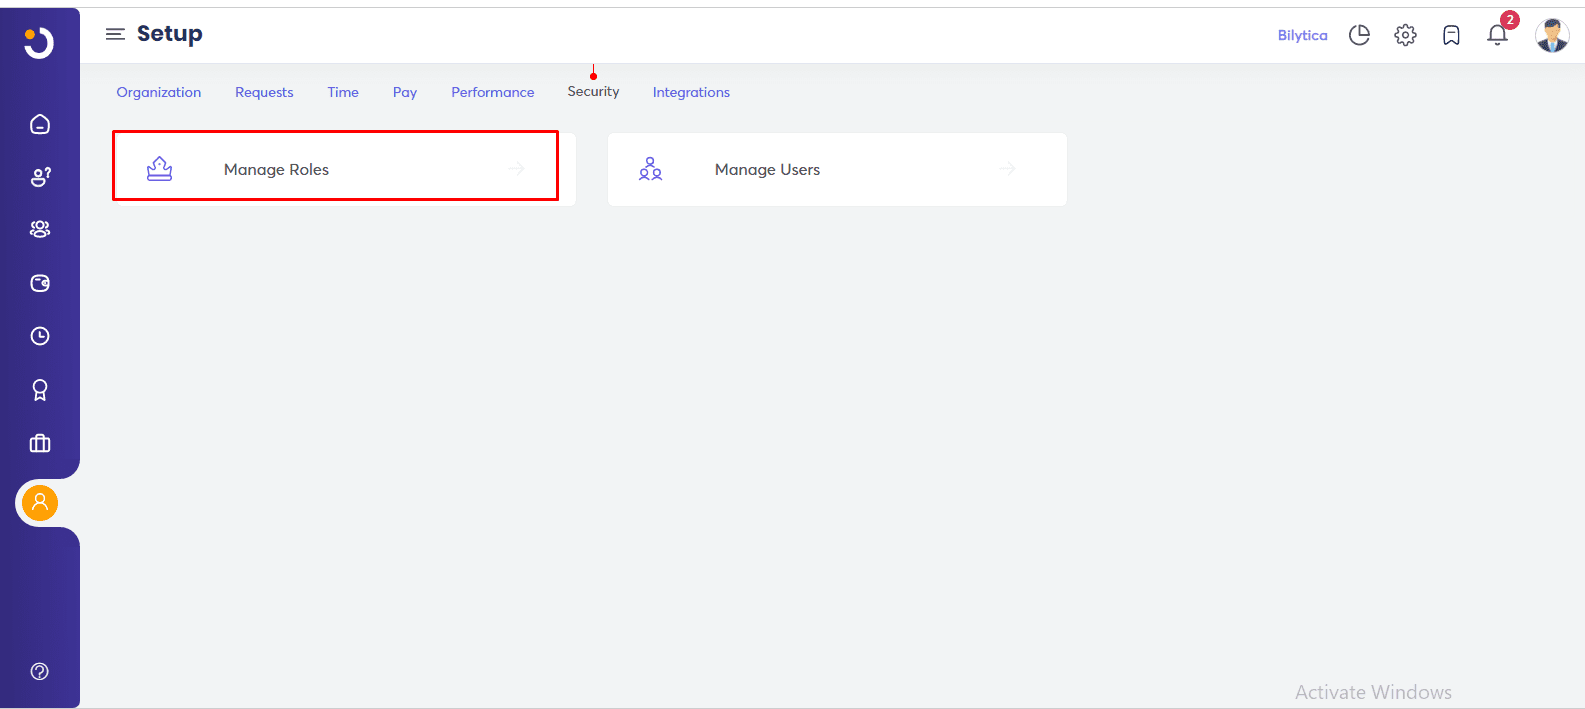This screenshot has width=1585, height=709.
Task: Open the user profile avatar
Action: tap(1552, 35)
